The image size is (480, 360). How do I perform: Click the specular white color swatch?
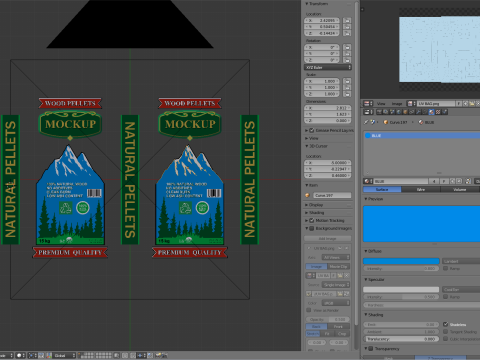click(401, 289)
